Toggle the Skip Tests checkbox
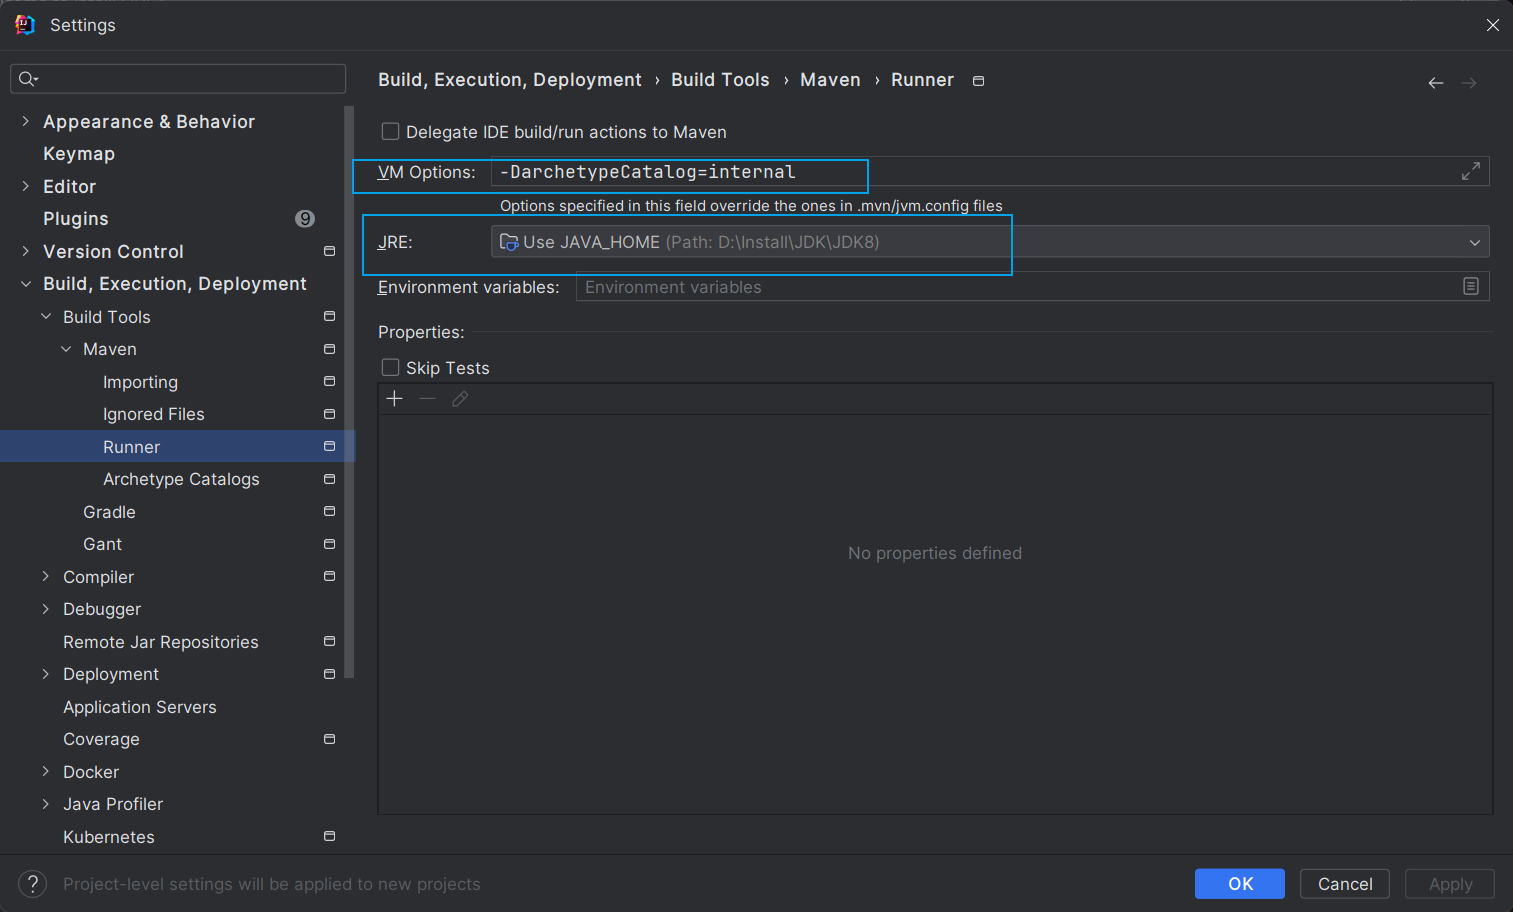Screen dimensions: 1513x912 (x=391, y=367)
